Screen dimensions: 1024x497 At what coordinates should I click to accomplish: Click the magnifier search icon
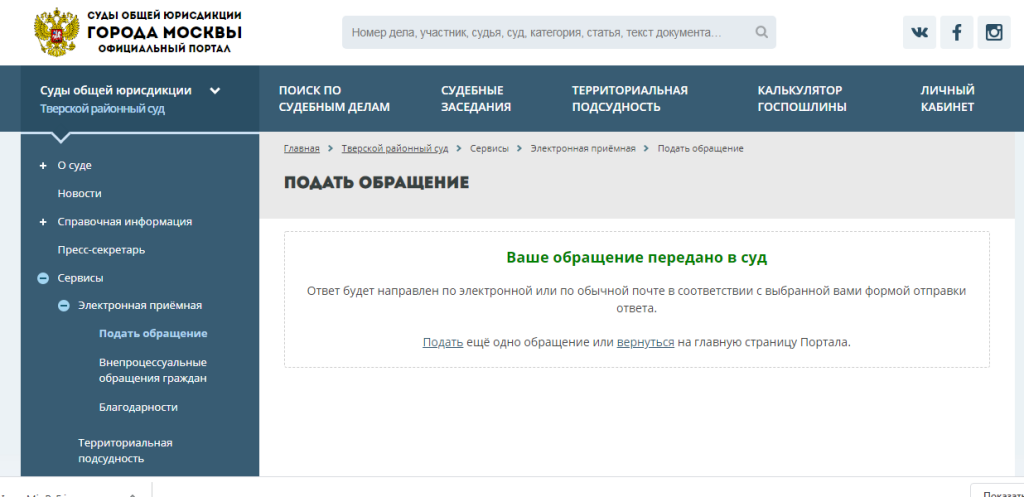pos(761,32)
